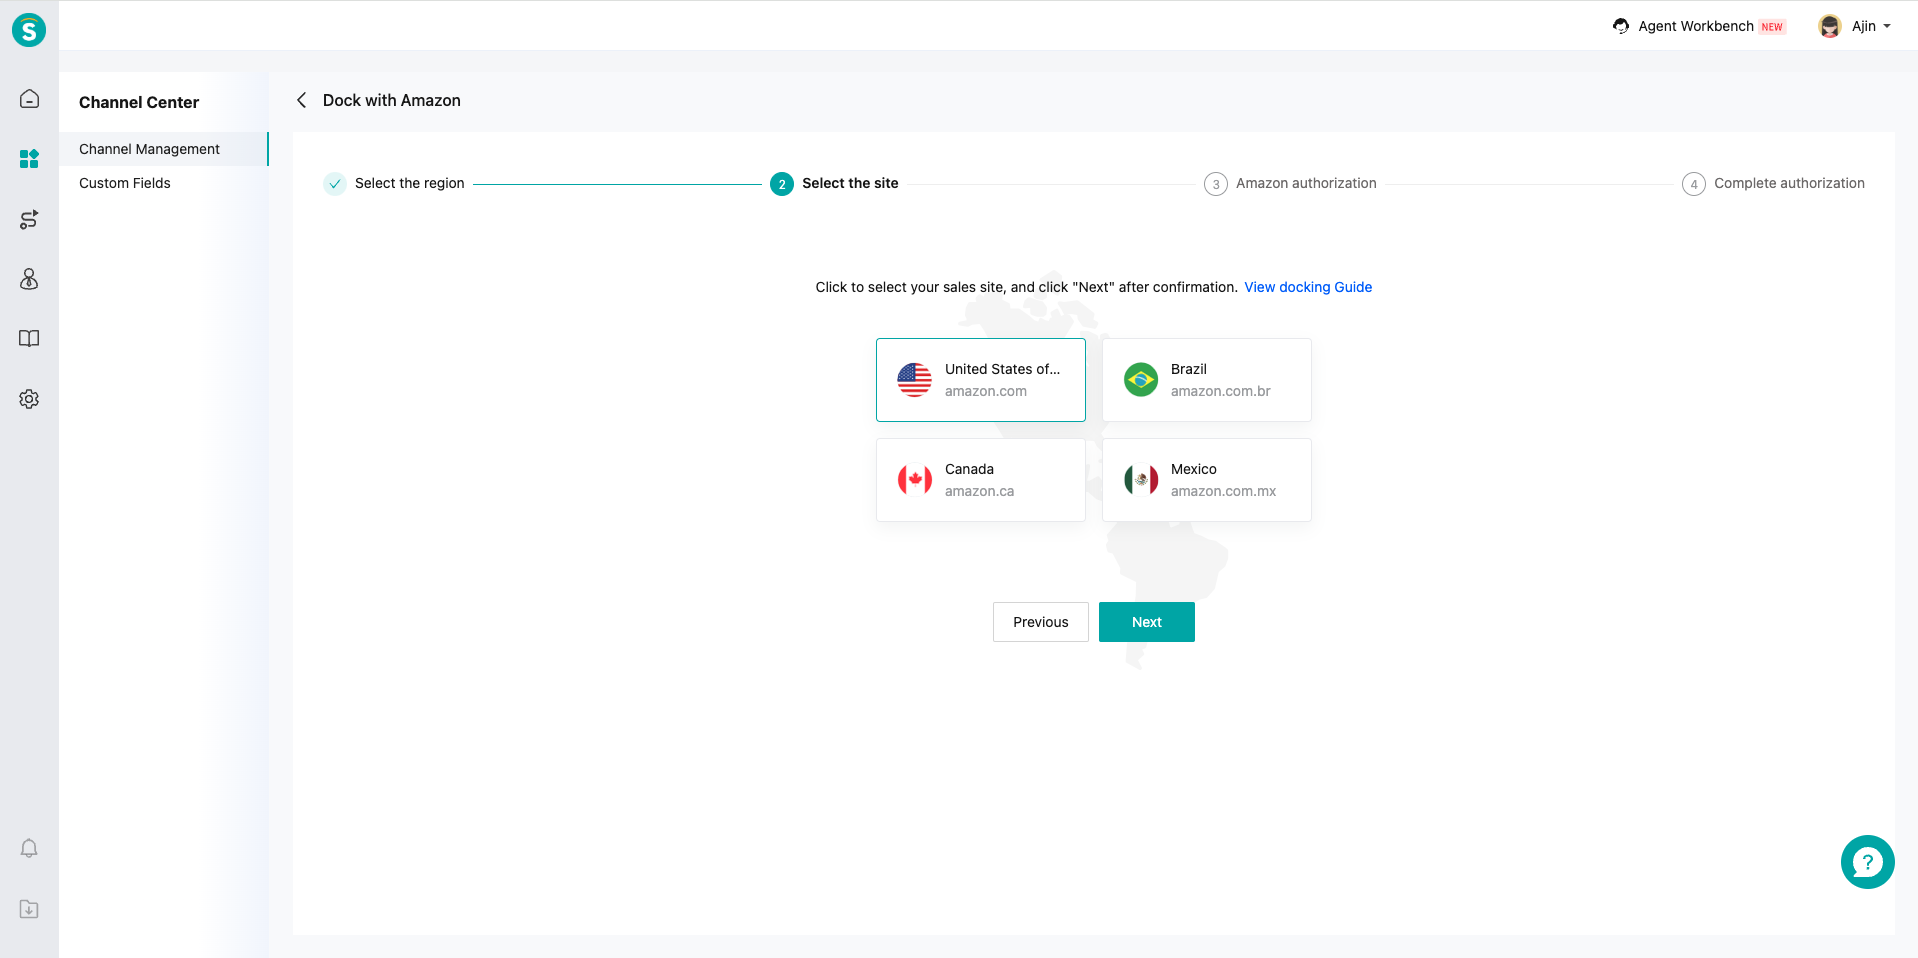Click the green S logo icon
The image size is (1918, 958).
pos(29,30)
